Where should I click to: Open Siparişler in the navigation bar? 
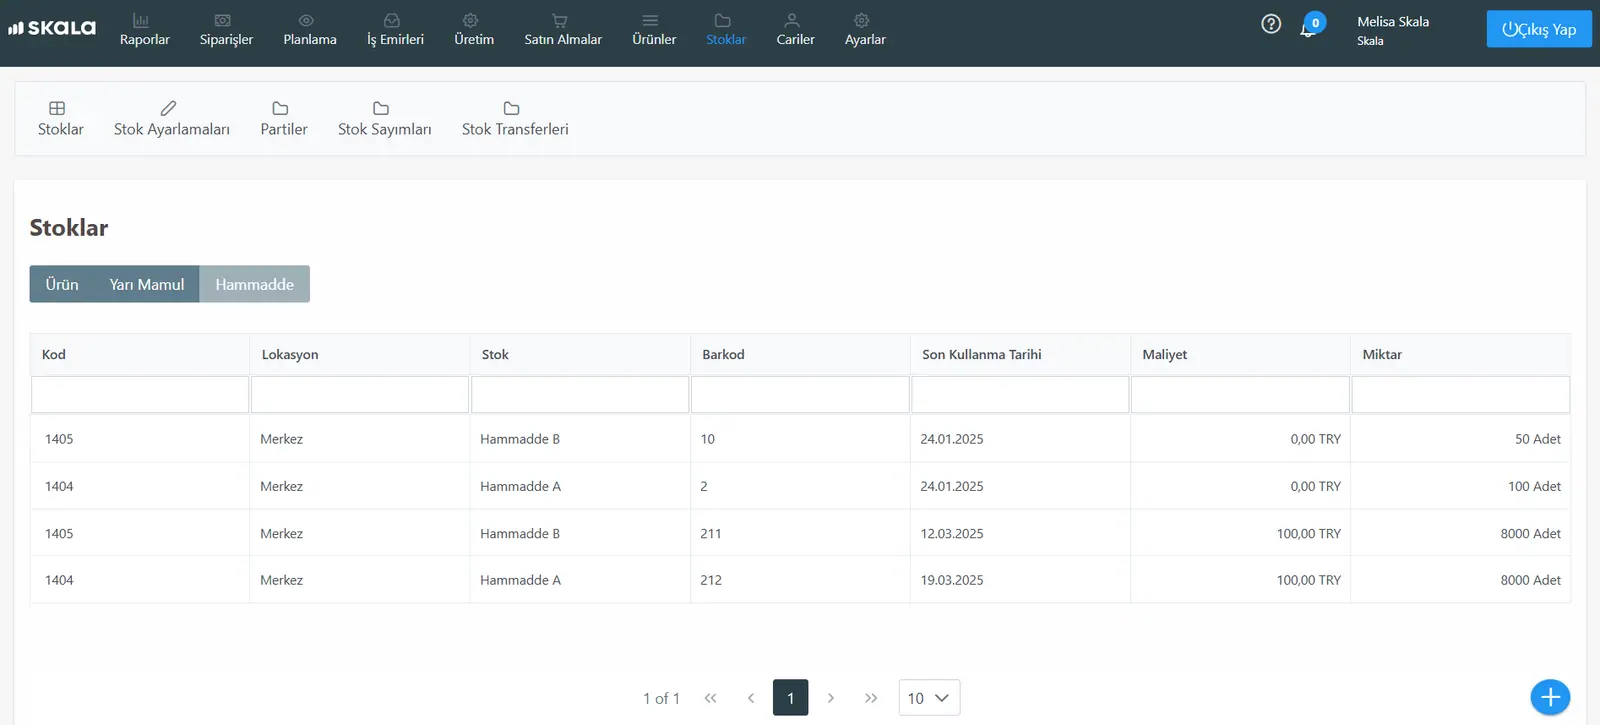pos(226,30)
